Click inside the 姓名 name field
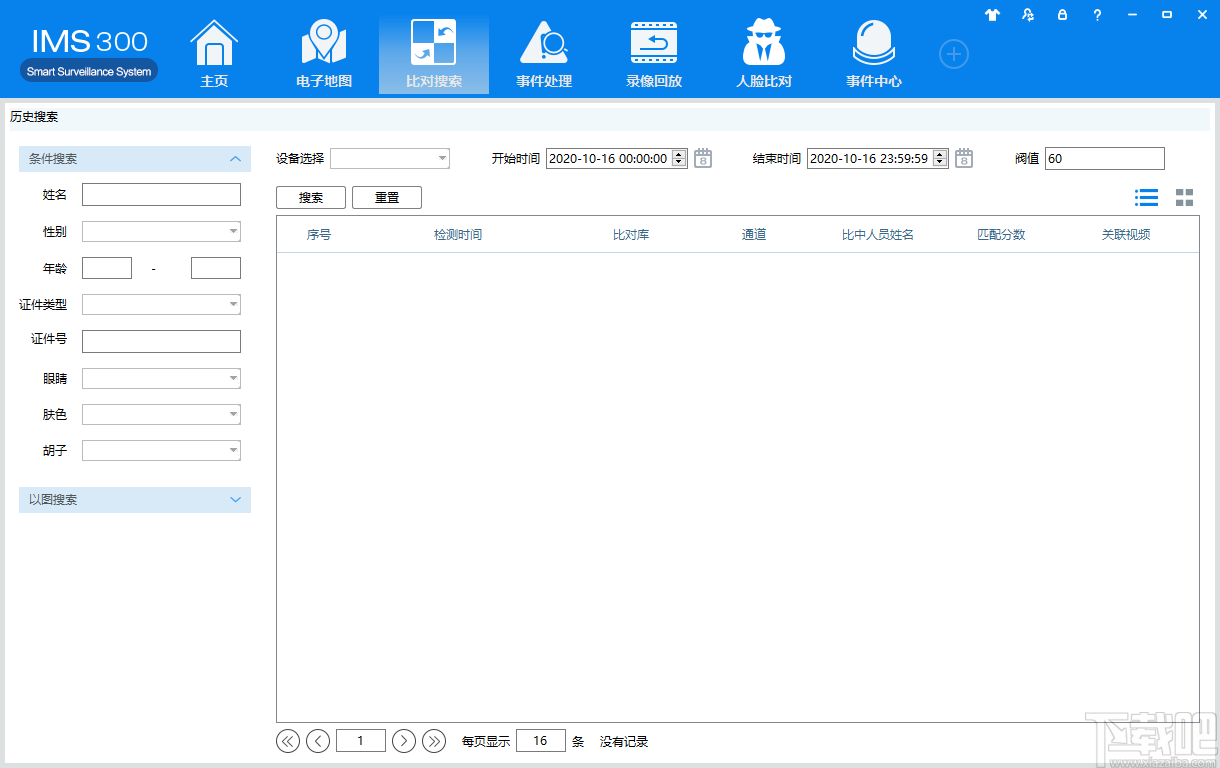The image size is (1220, 768). (161, 194)
